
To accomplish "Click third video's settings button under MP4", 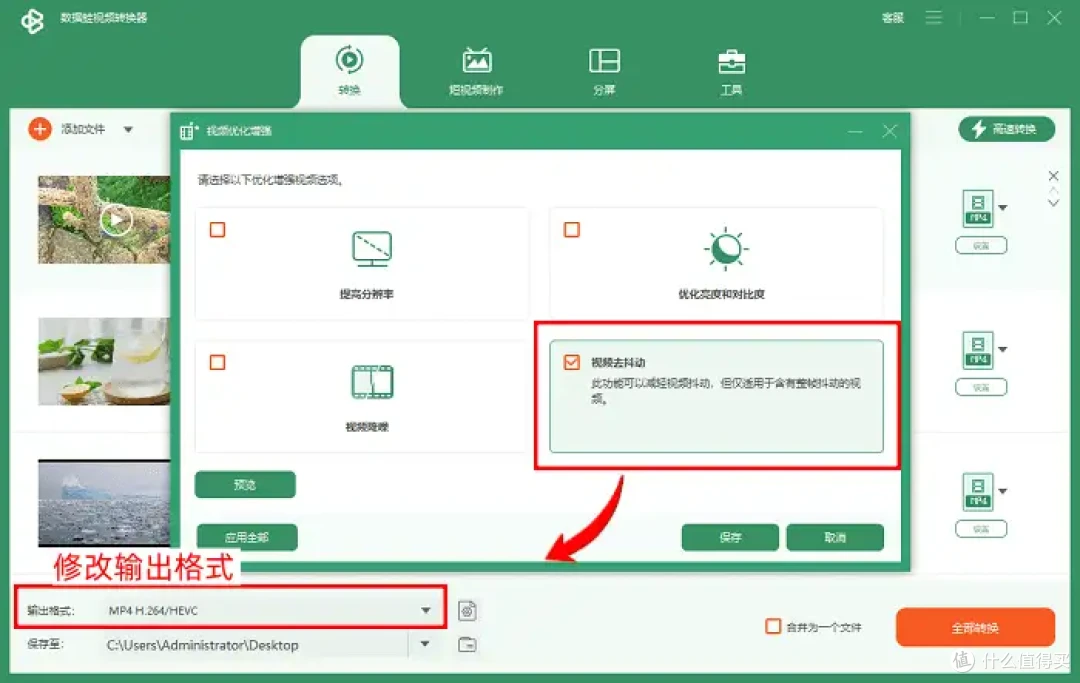I will tap(981, 529).
